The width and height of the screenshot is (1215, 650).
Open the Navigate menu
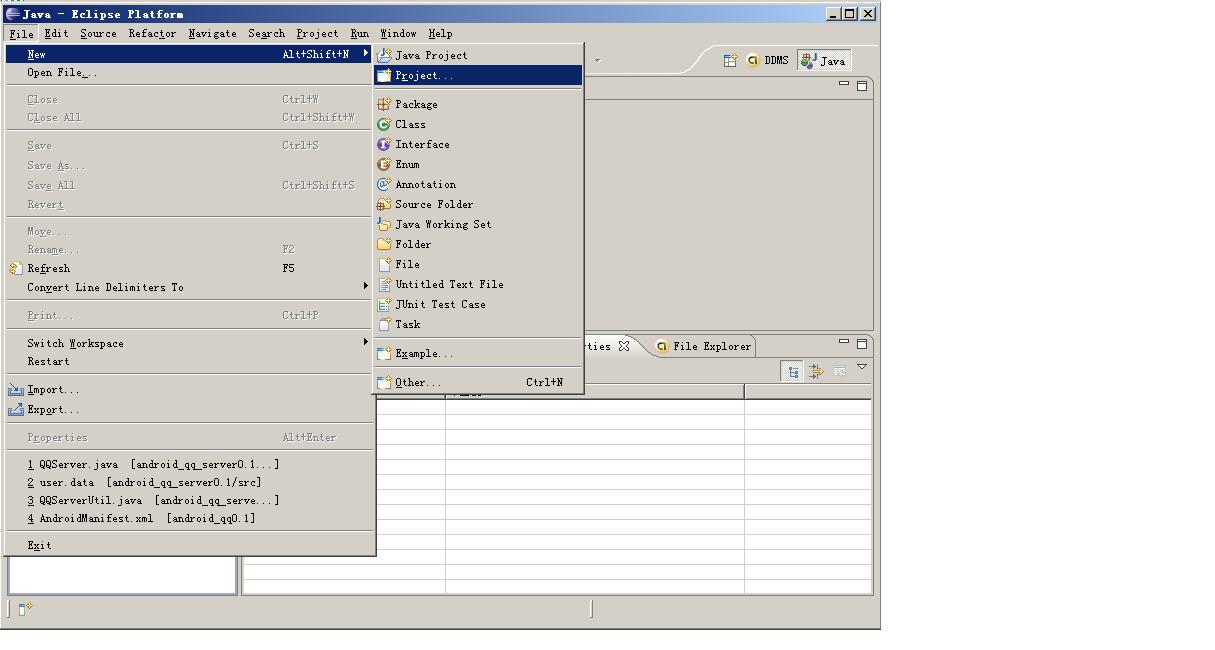click(x=212, y=33)
